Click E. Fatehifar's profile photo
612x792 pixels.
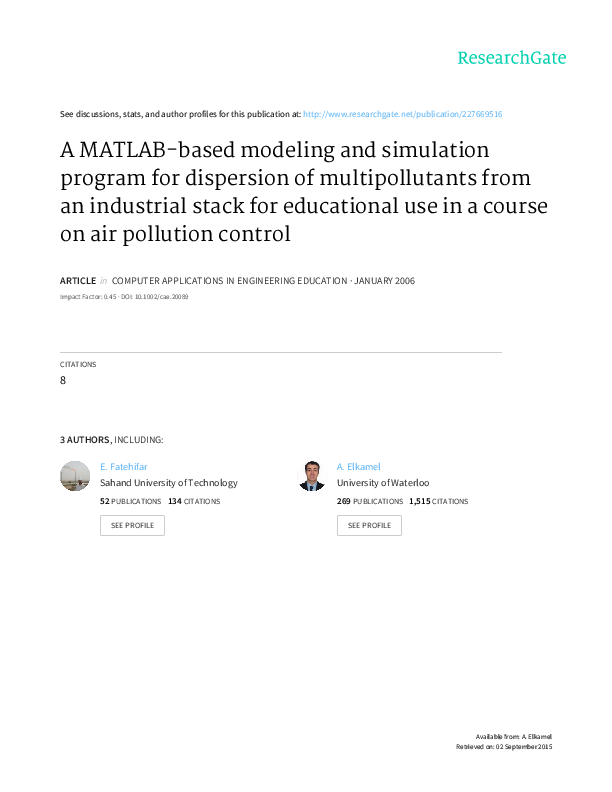click(x=75, y=476)
